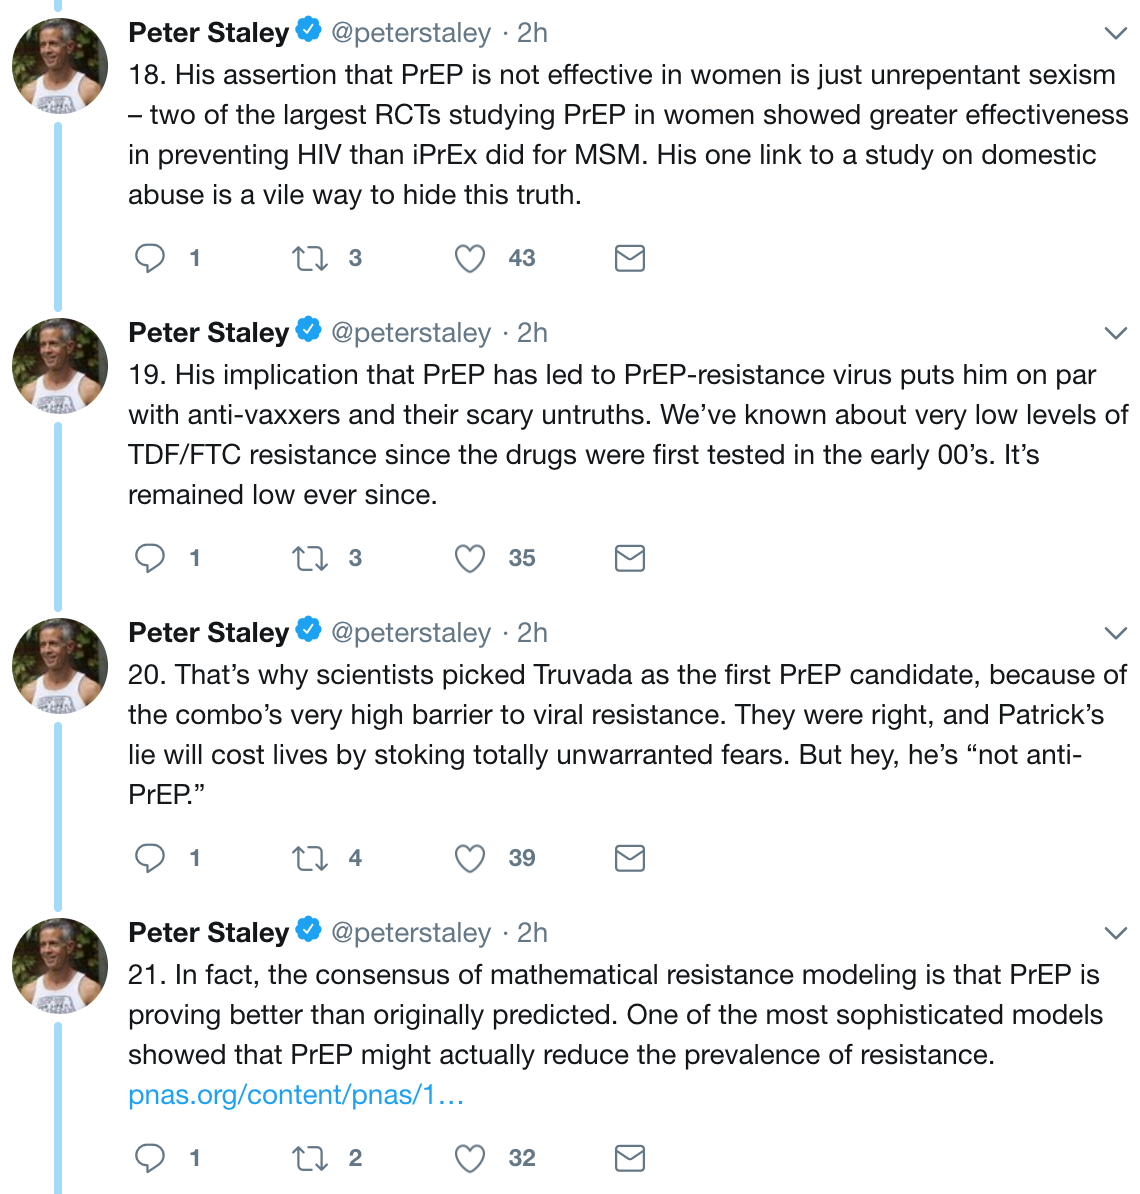Image resolution: width=1140 pixels, height=1194 pixels.
Task: Like tweet 19 with 35 likes
Action: (469, 559)
